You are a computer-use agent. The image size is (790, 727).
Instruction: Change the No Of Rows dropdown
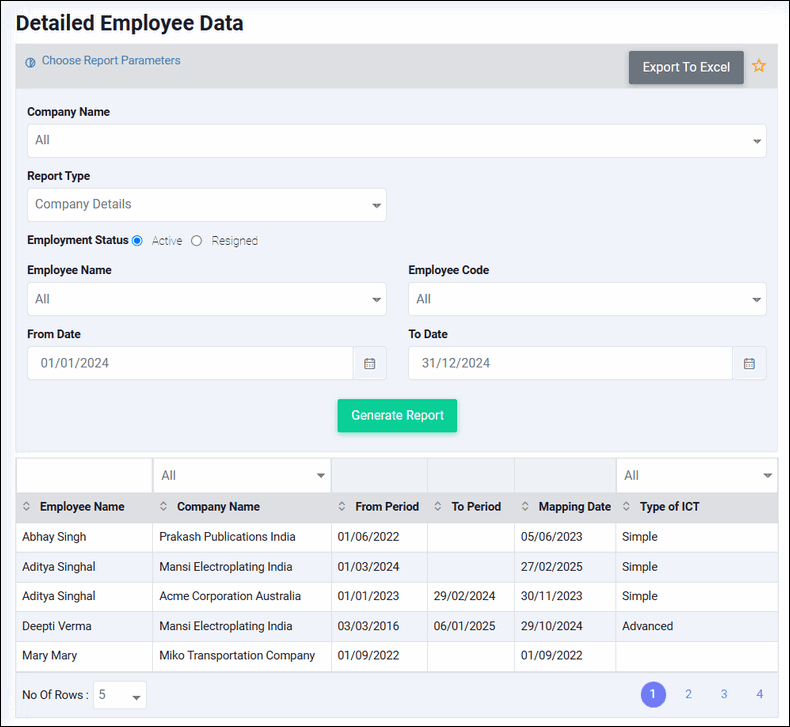(x=120, y=695)
